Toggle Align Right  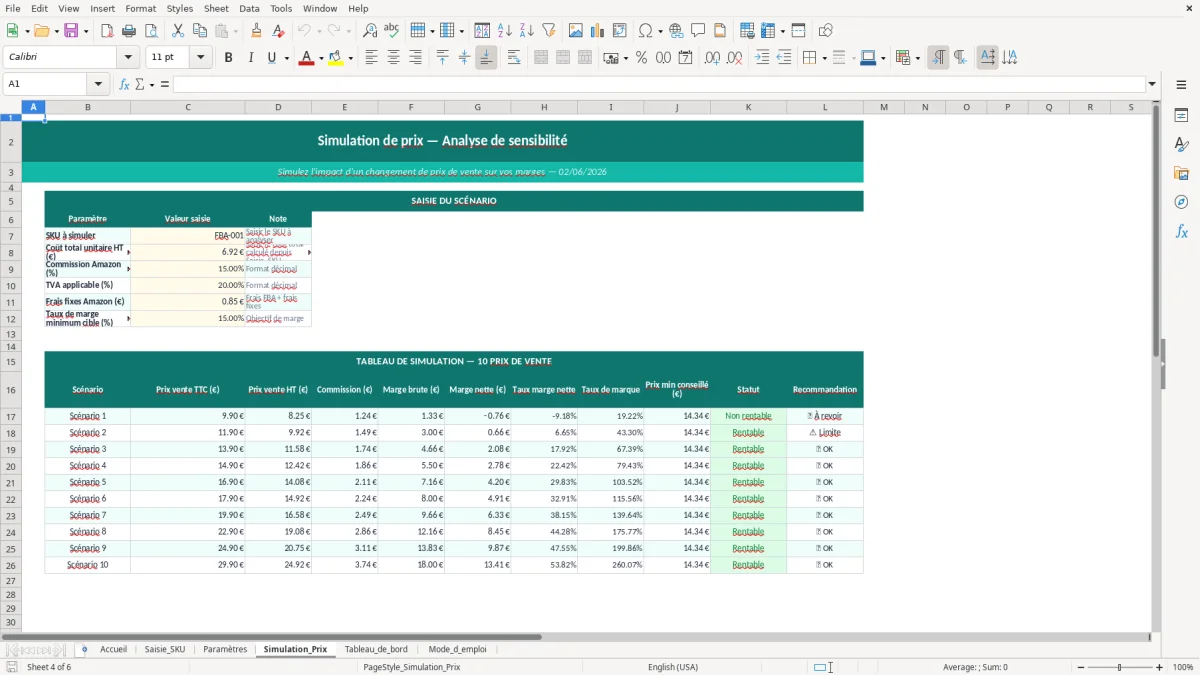click(415, 58)
